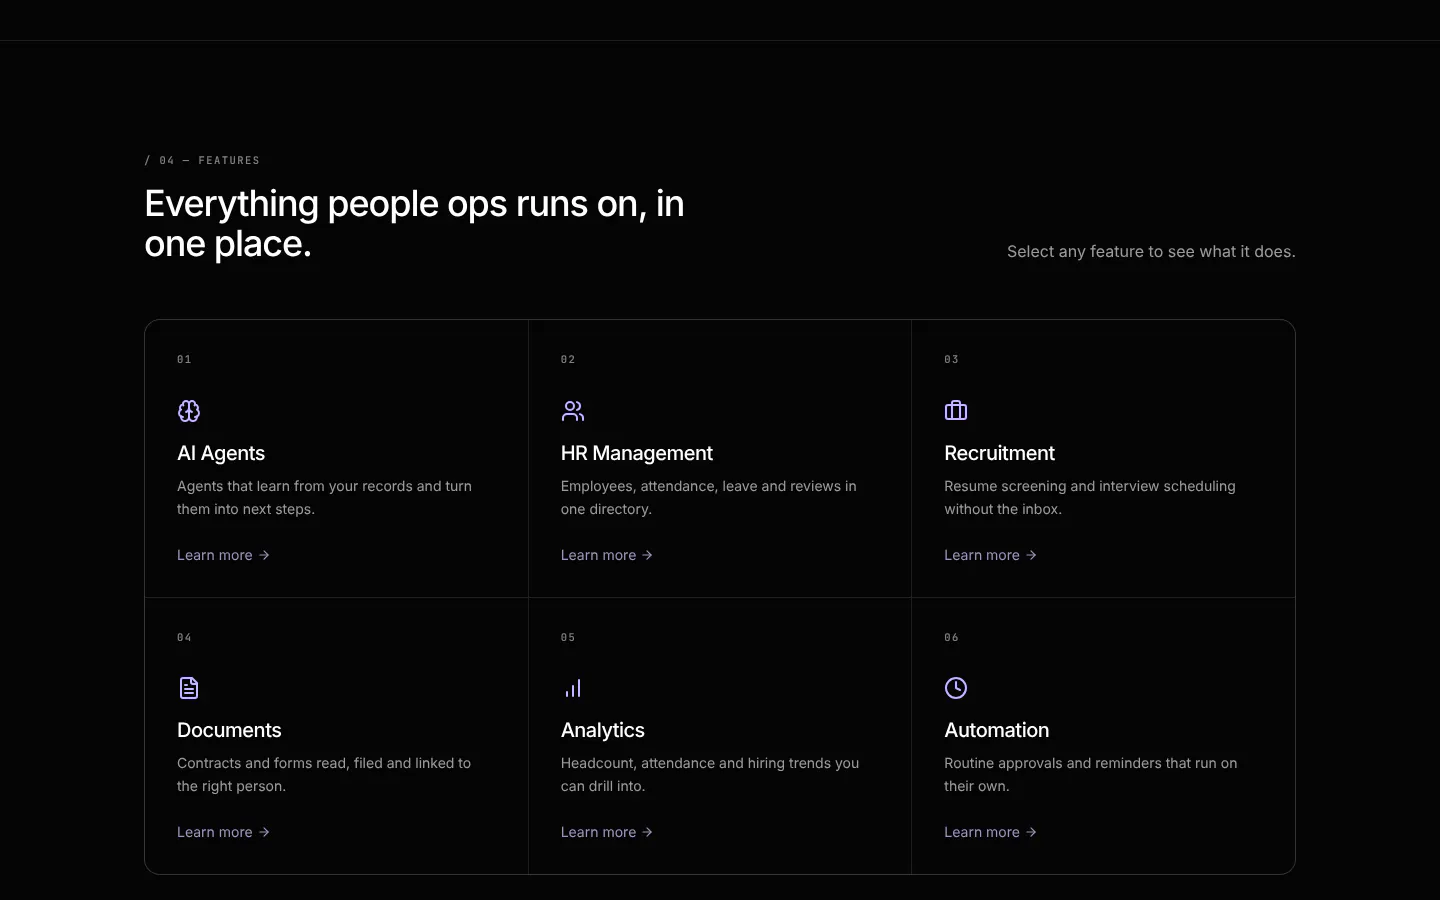Click card number 04 label
The height and width of the screenshot is (900, 1440).
pos(184,637)
